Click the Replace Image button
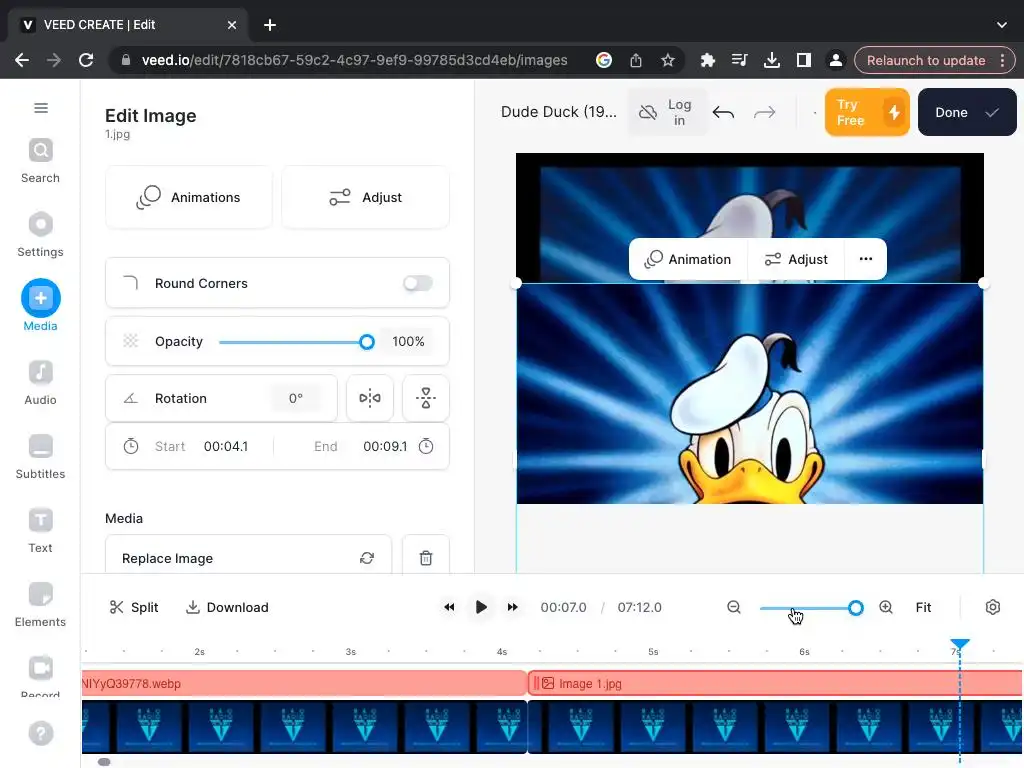The image size is (1024, 768). coord(248,558)
